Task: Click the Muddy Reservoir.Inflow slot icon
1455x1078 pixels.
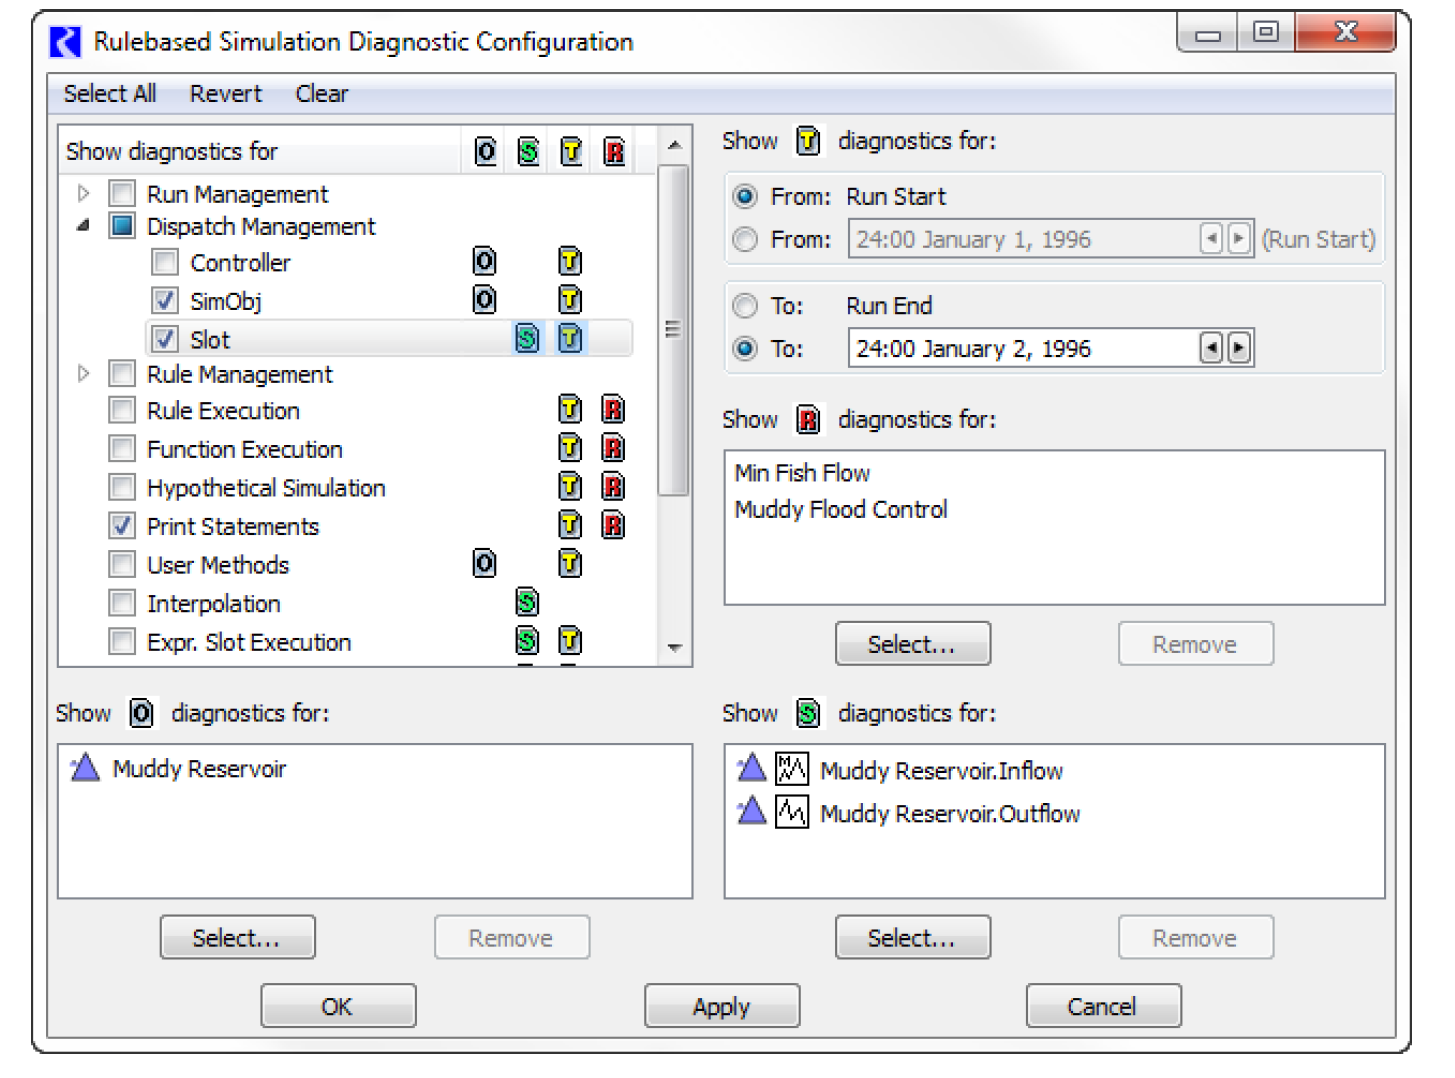Action: click(791, 769)
